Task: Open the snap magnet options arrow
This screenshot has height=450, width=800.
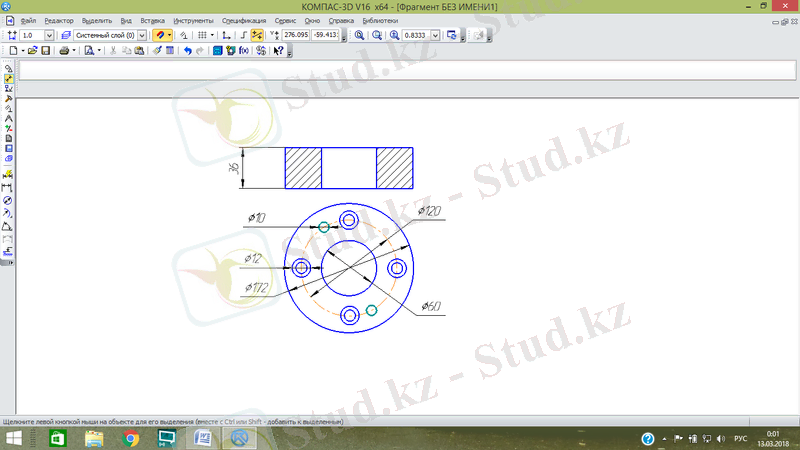Action: (169, 35)
